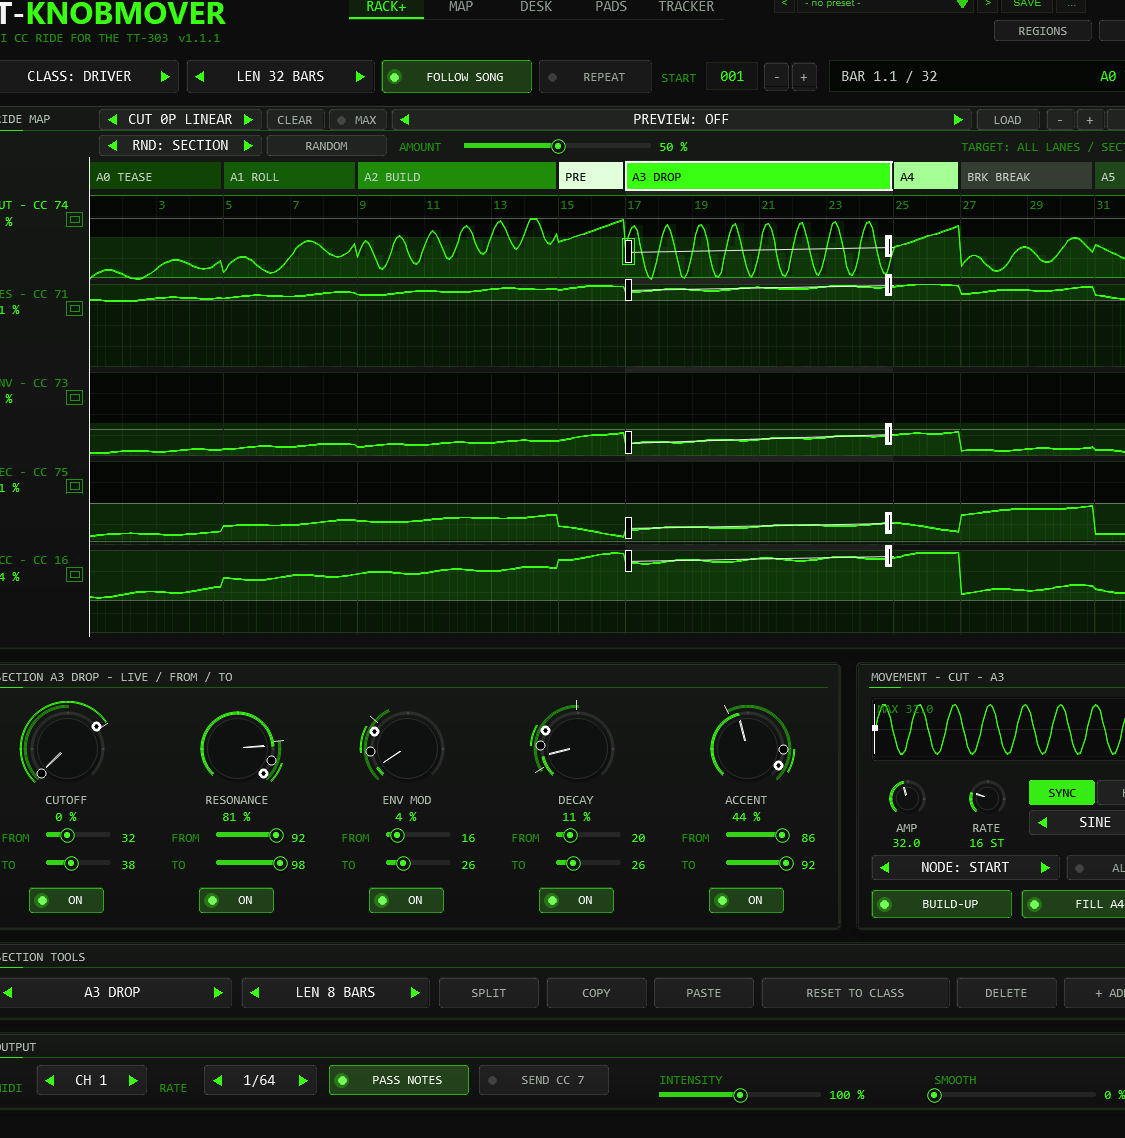This screenshot has height=1138, width=1125.
Task: Decrease LEN 32 BARS with left arrow
Action: [200, 76]
